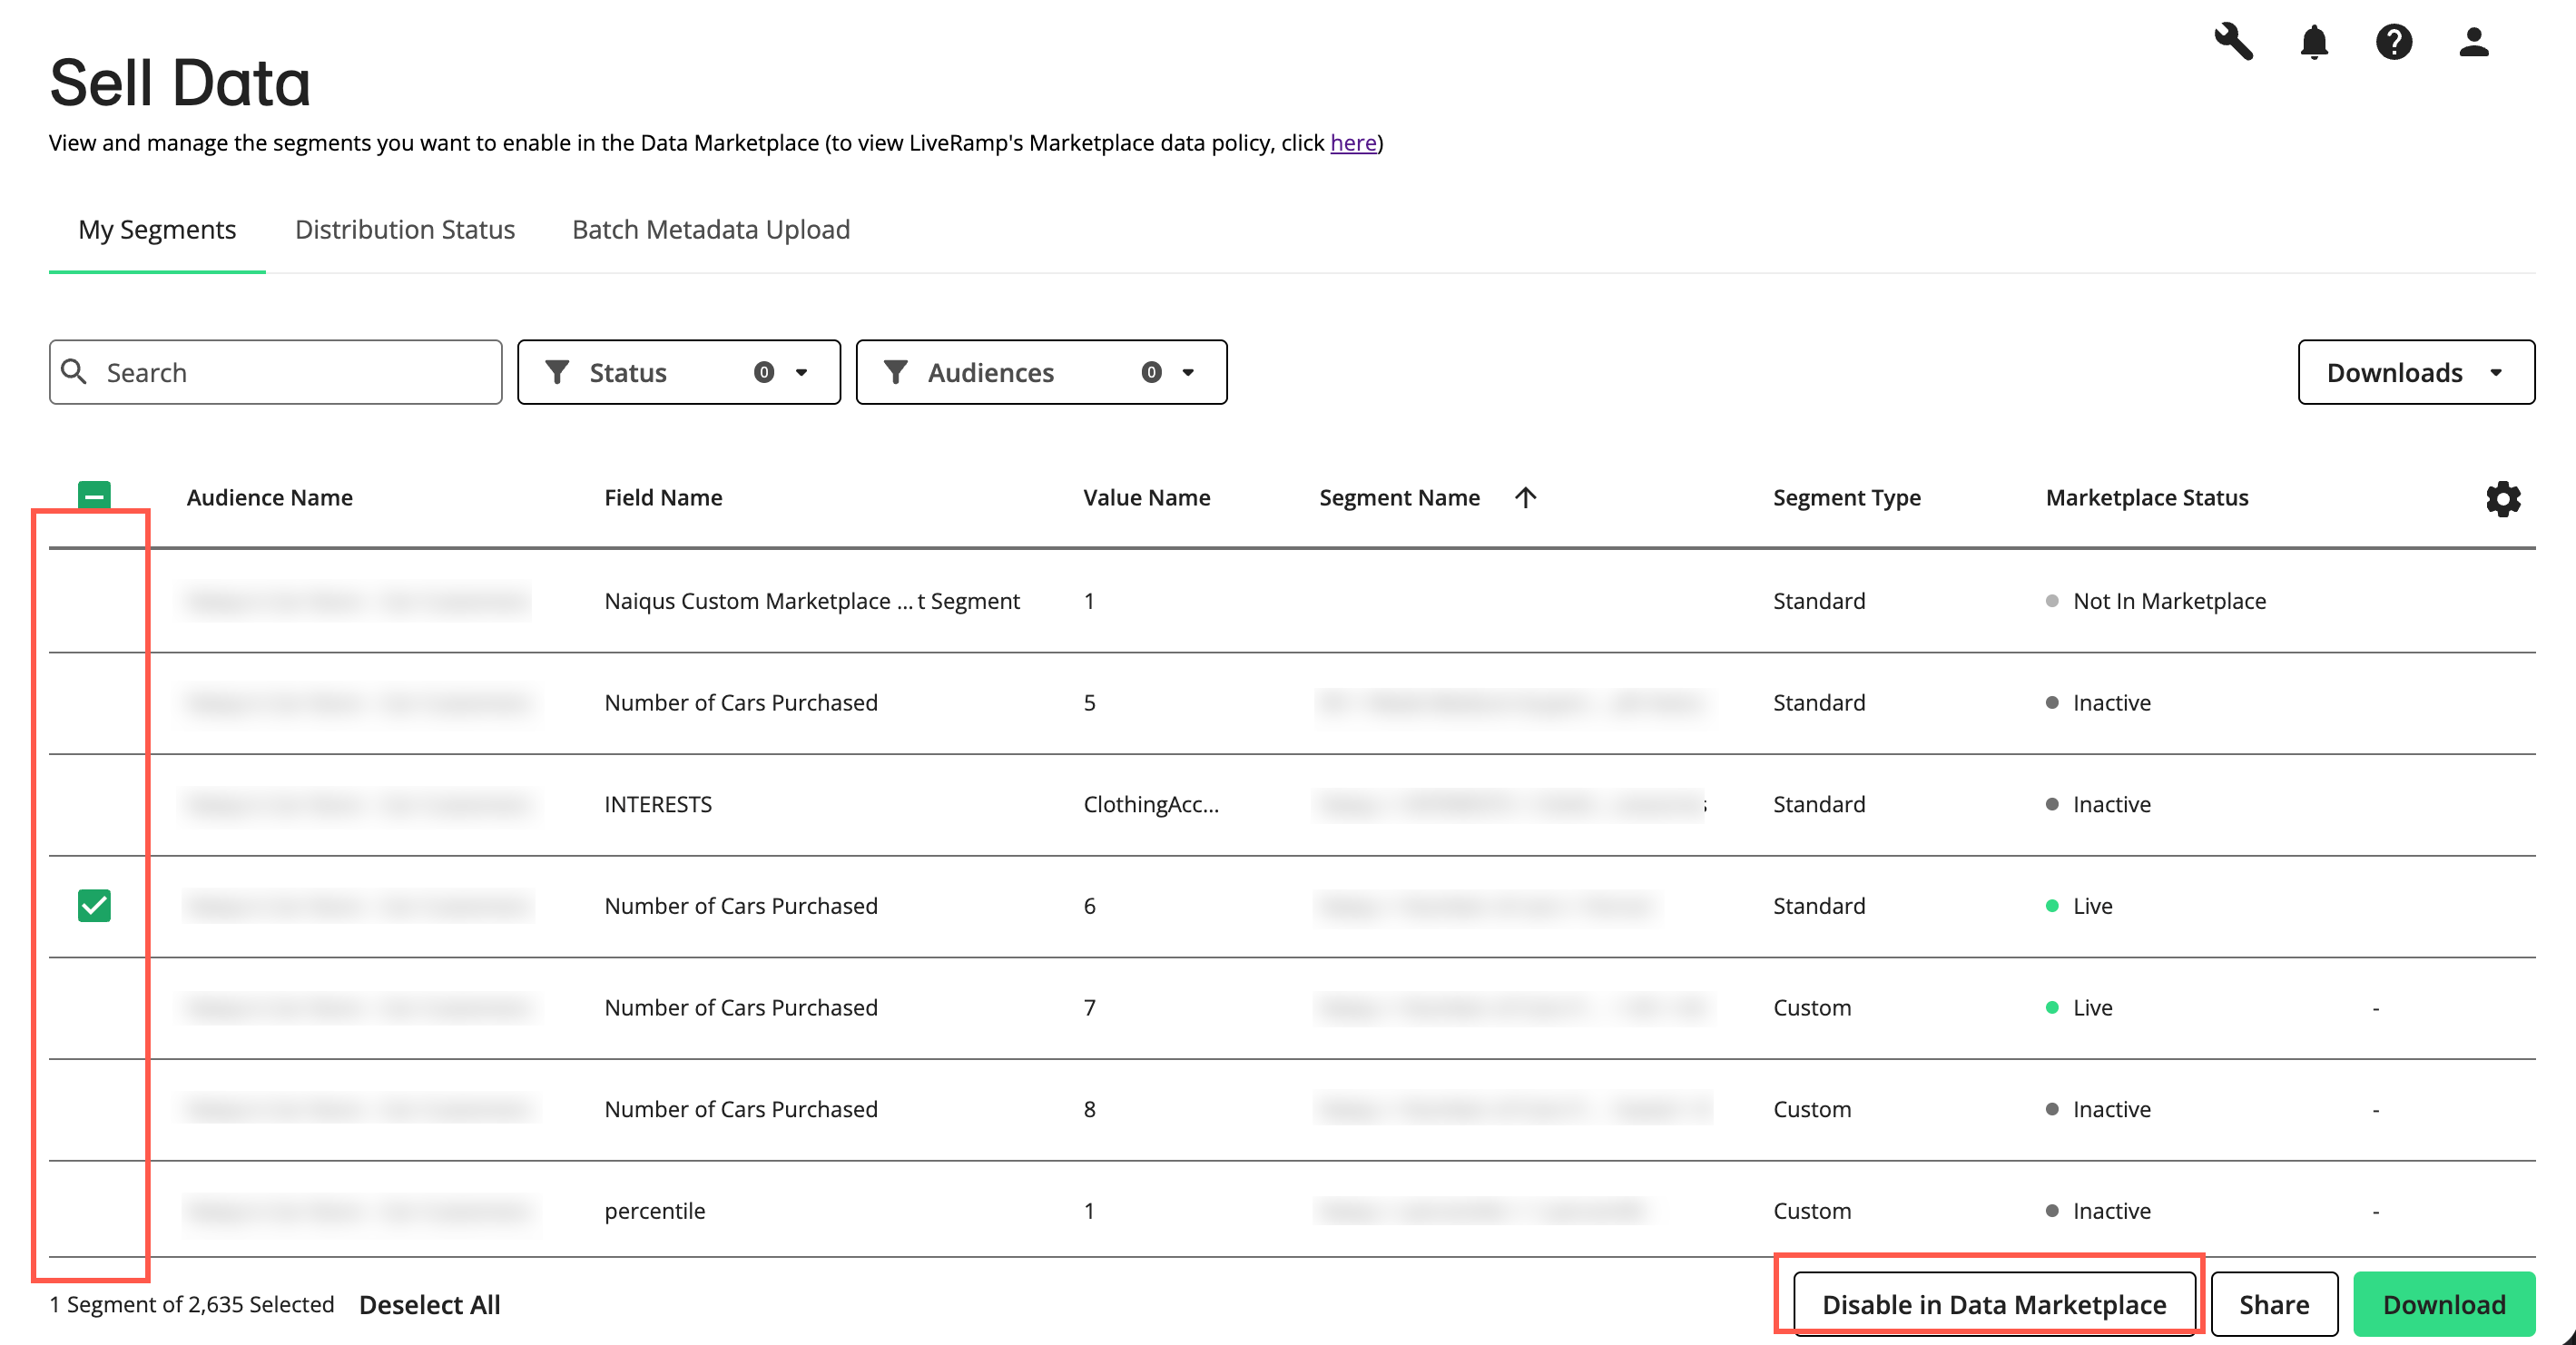Sort by Field Name column header

663,497
